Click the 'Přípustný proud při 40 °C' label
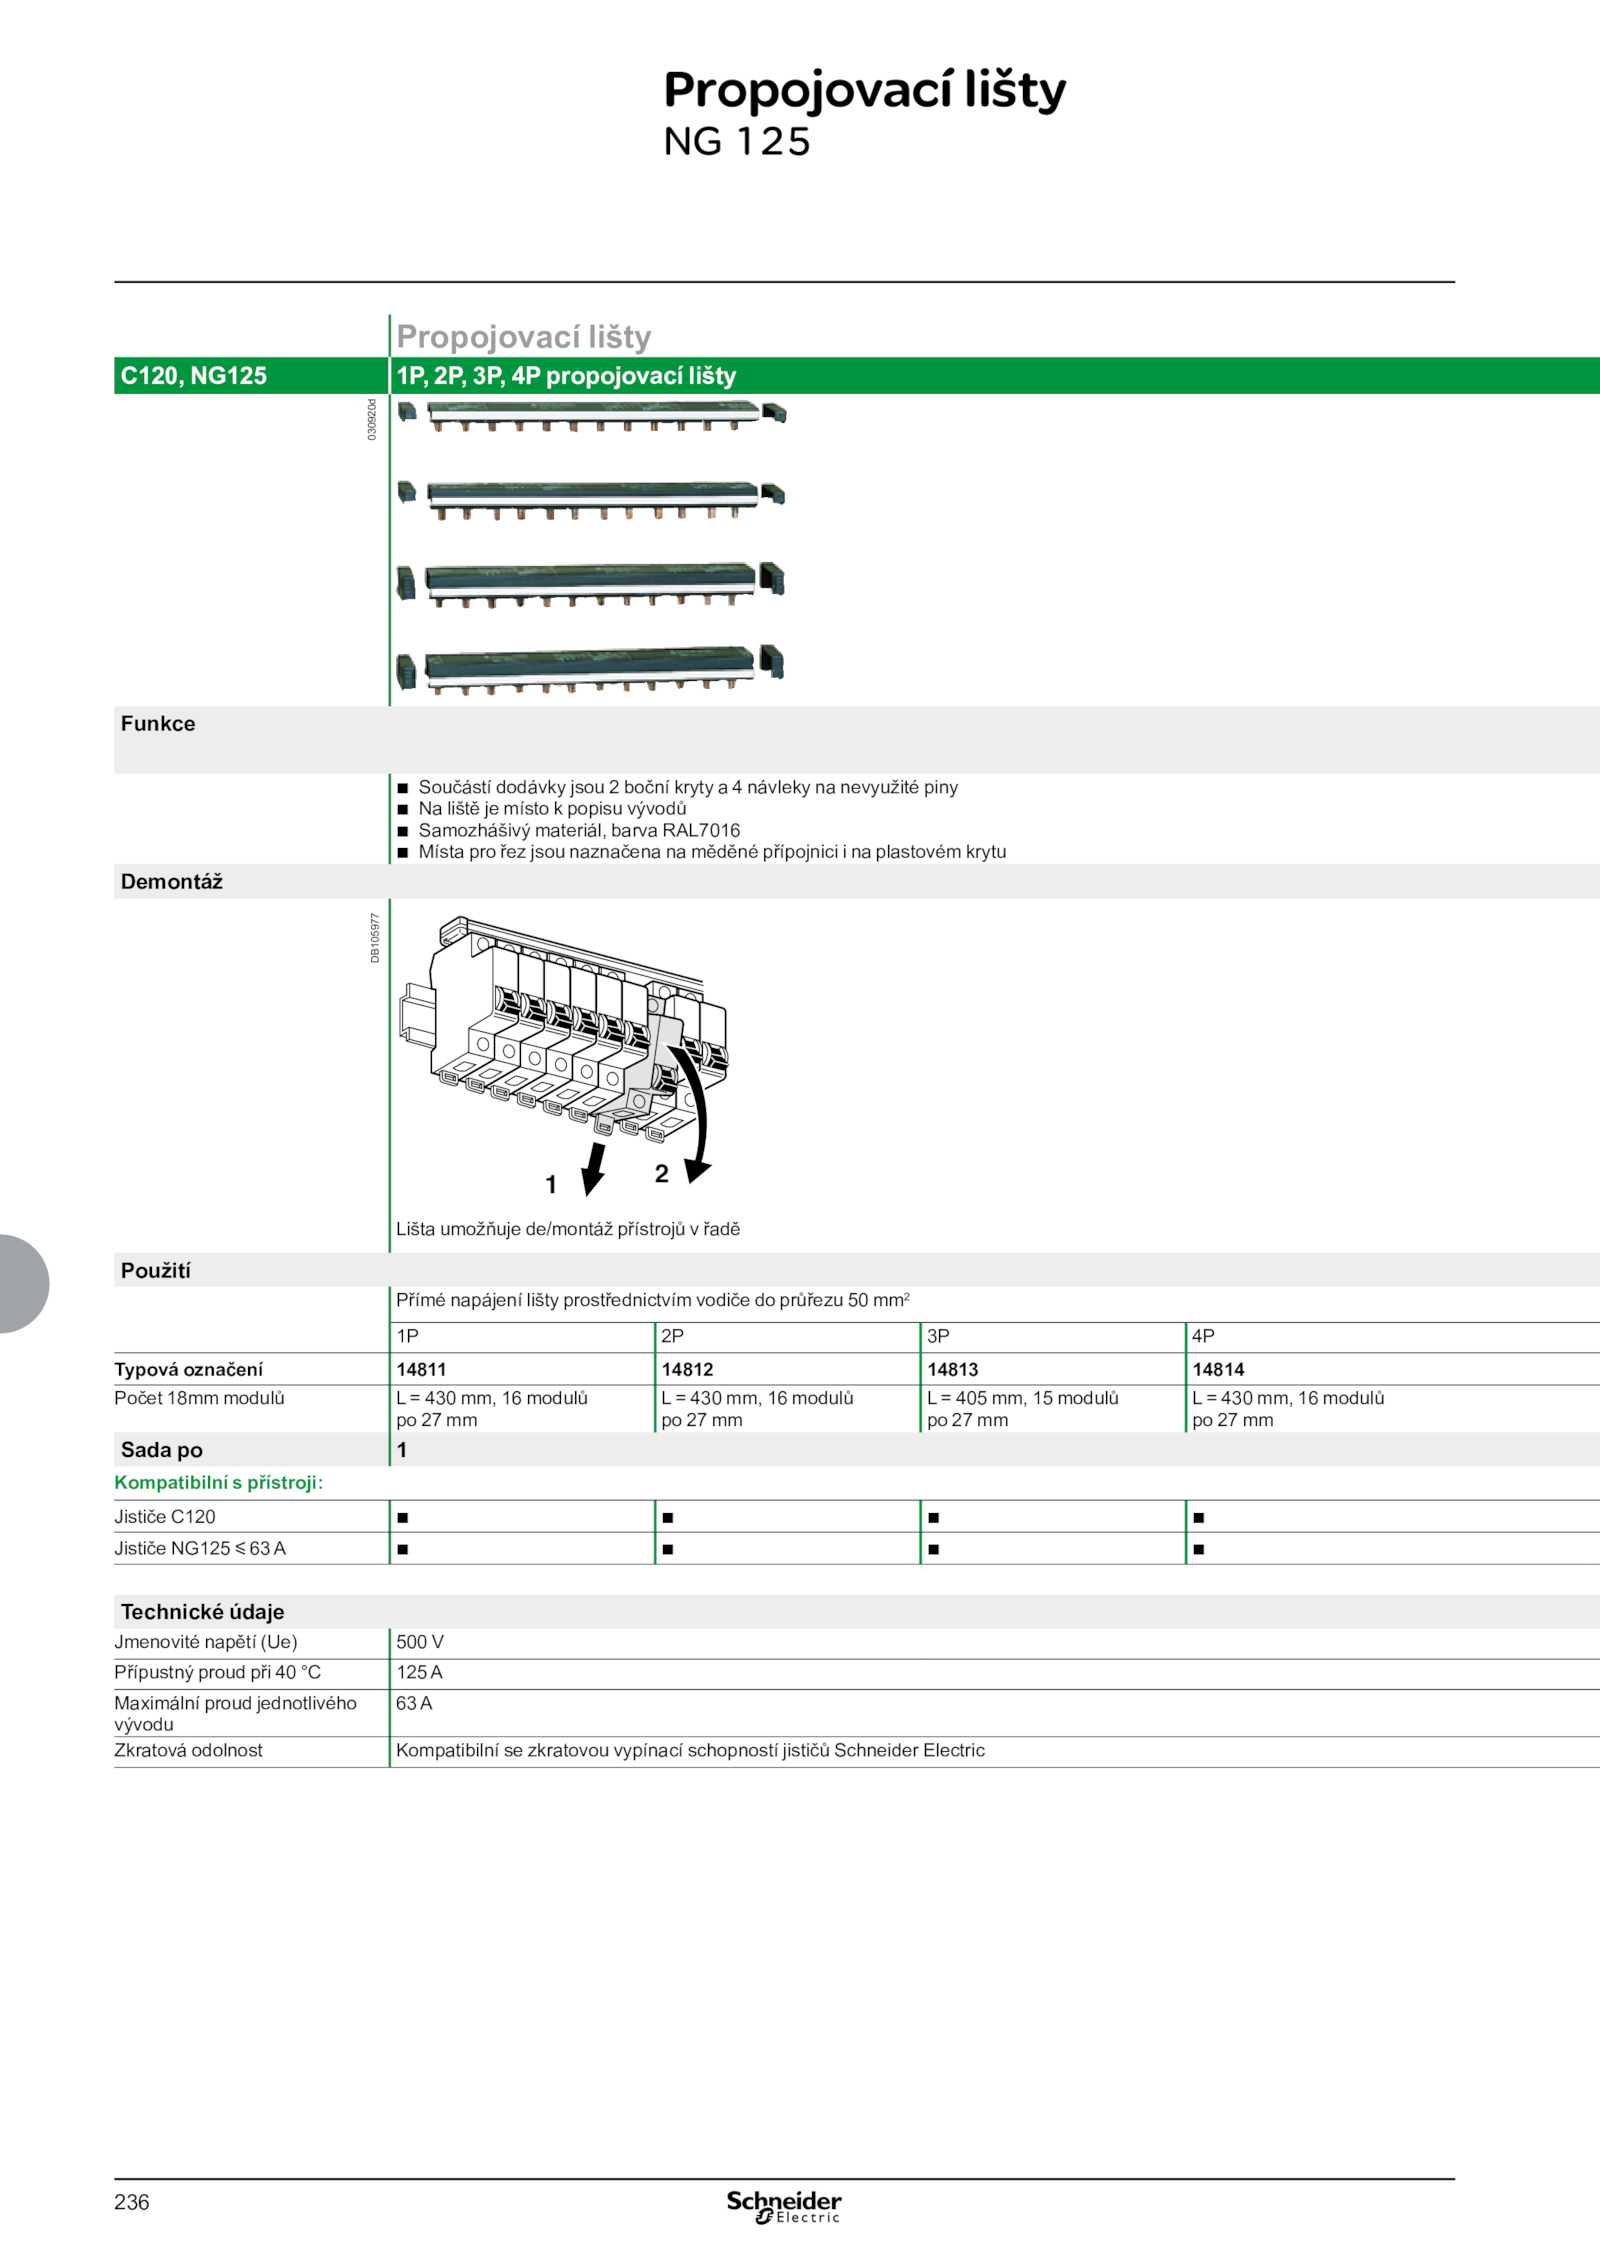Image resolution: width=1600 pixels, height=2263 pixels. tap(217, 1672)
